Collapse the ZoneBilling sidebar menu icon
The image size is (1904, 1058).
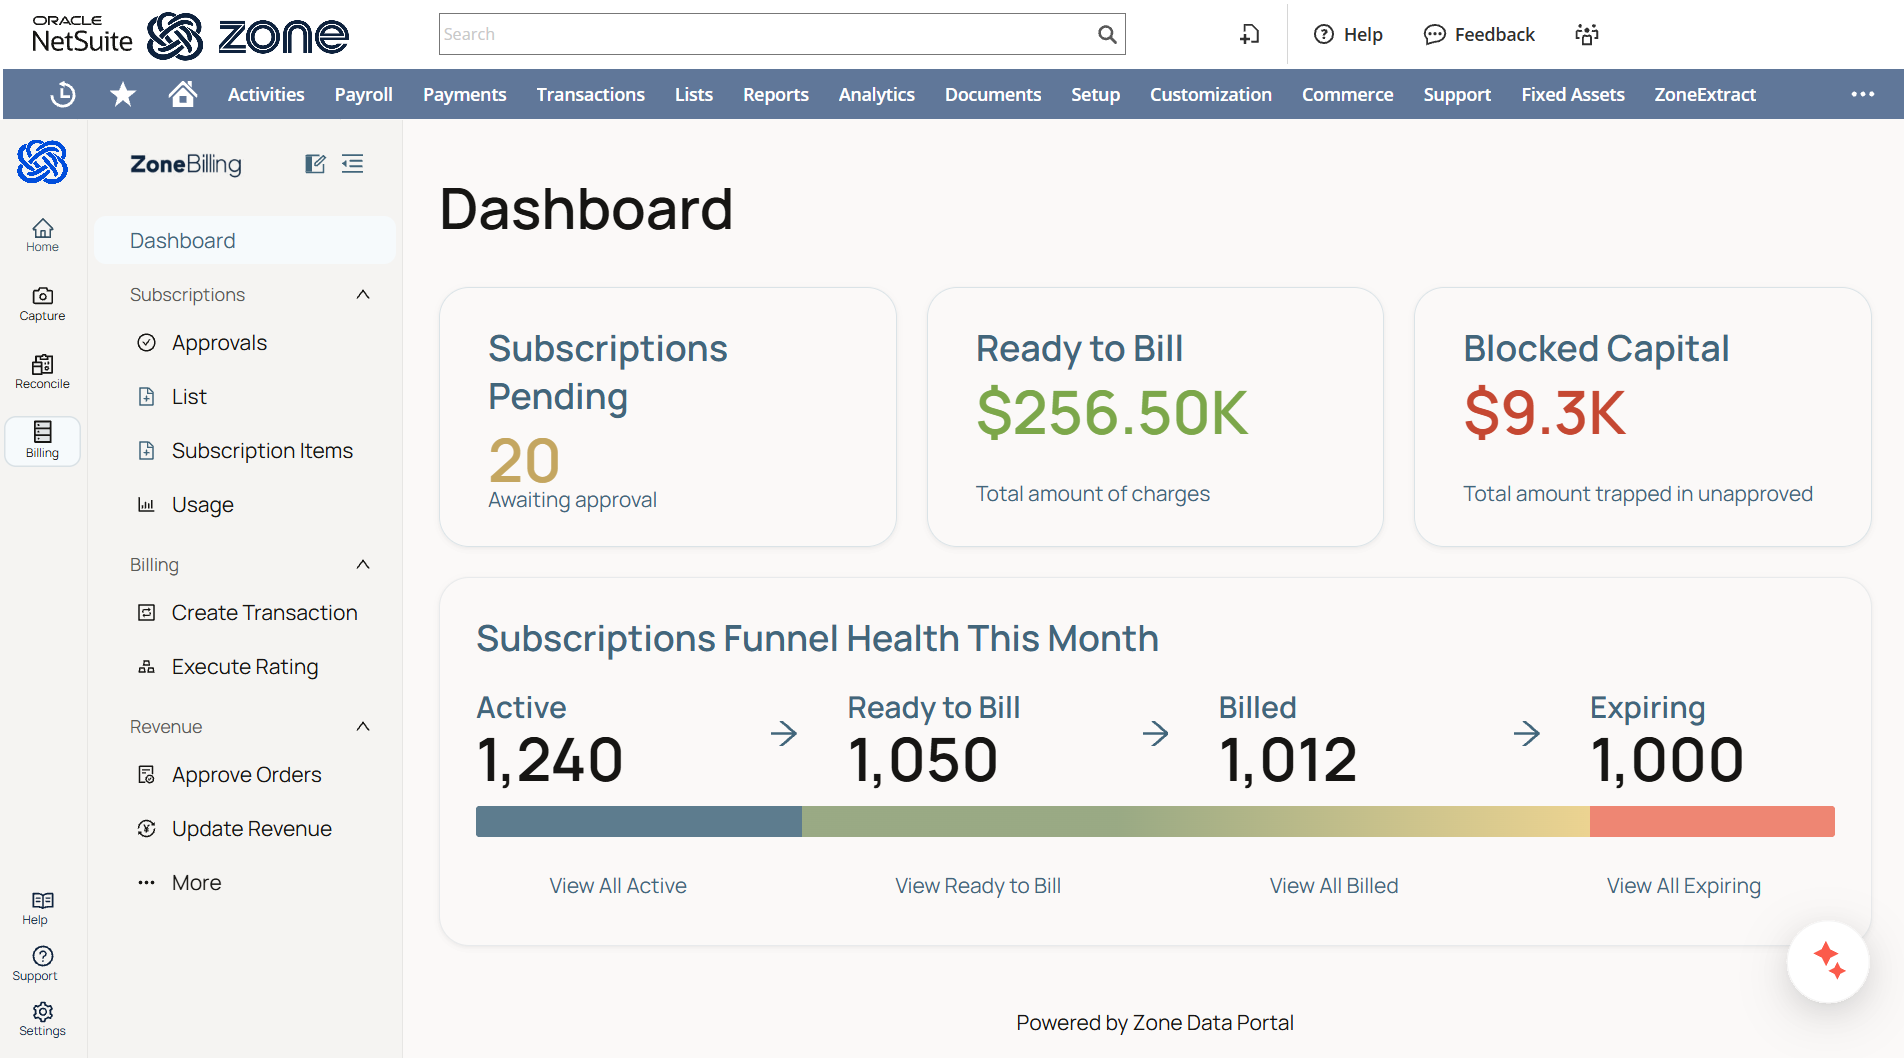[x=352, y=164]
